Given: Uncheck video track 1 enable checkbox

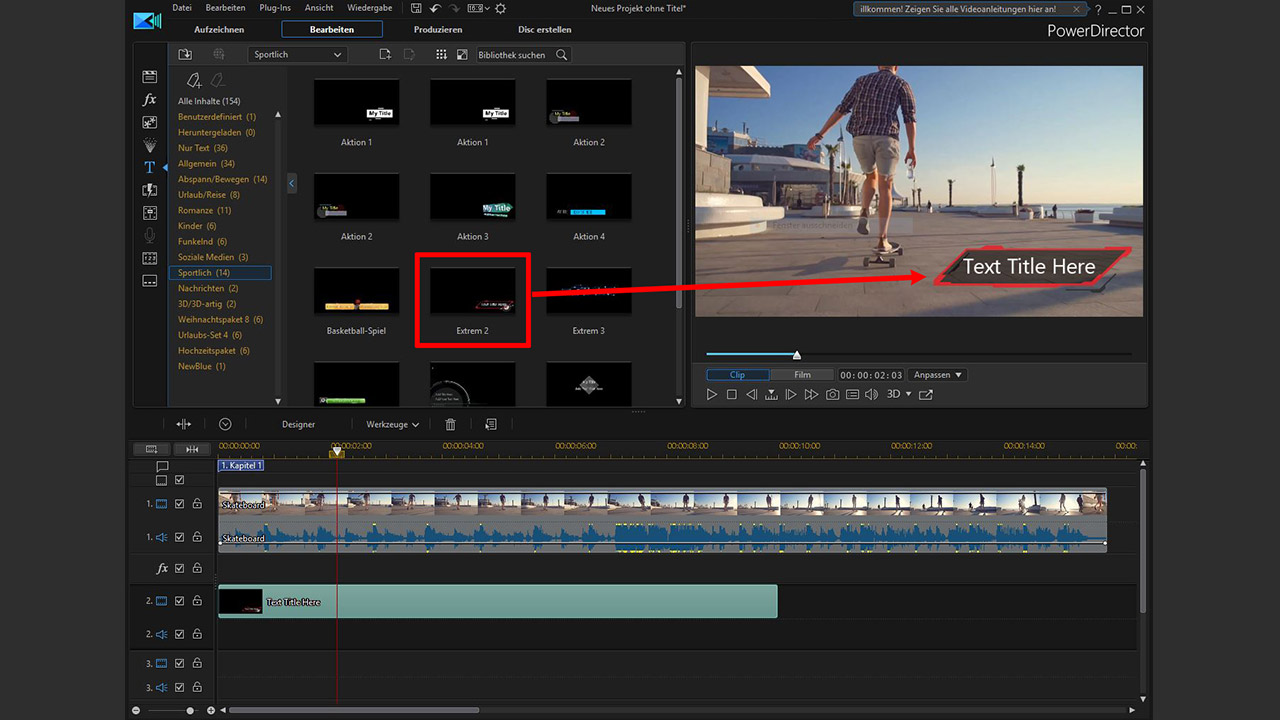Looking at the screenshot, I should 180,505.
